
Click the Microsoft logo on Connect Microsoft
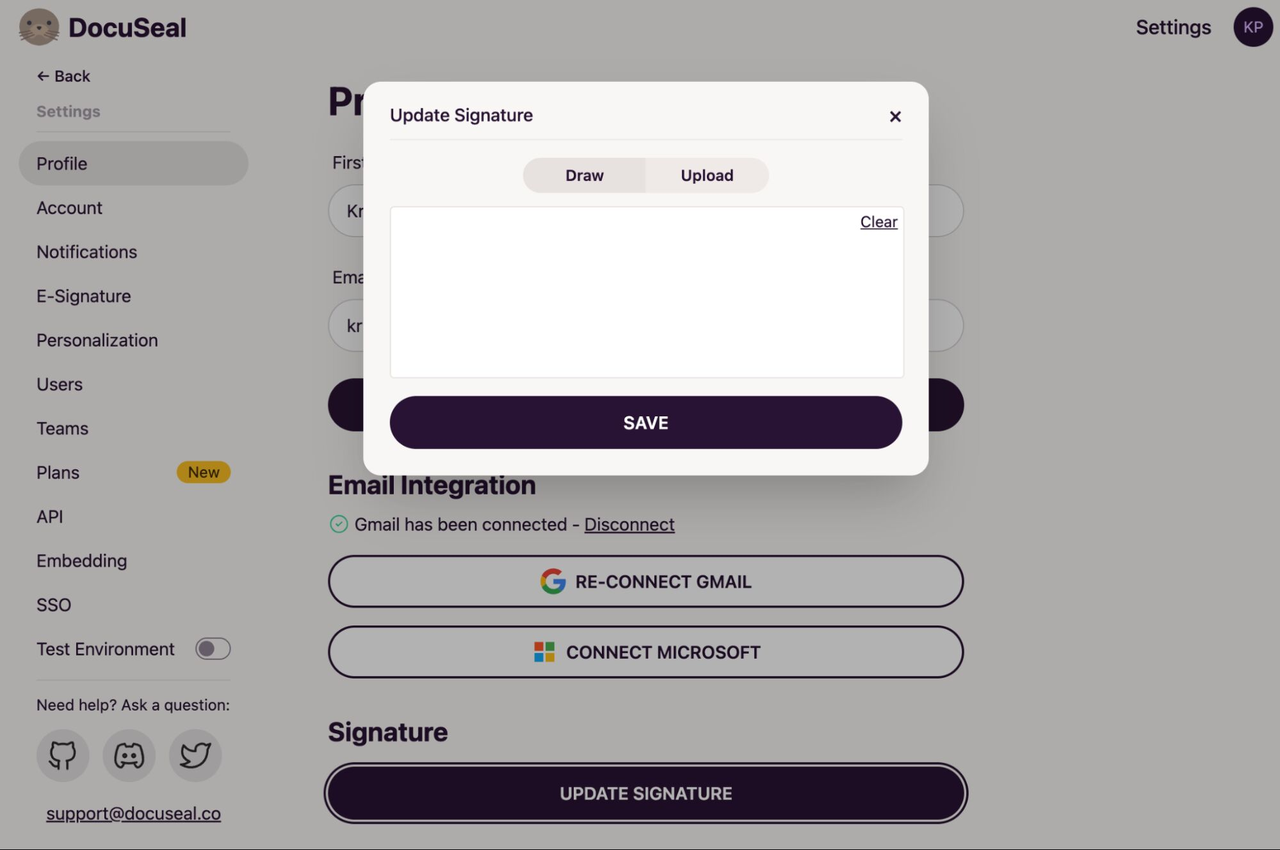[544, 652]
